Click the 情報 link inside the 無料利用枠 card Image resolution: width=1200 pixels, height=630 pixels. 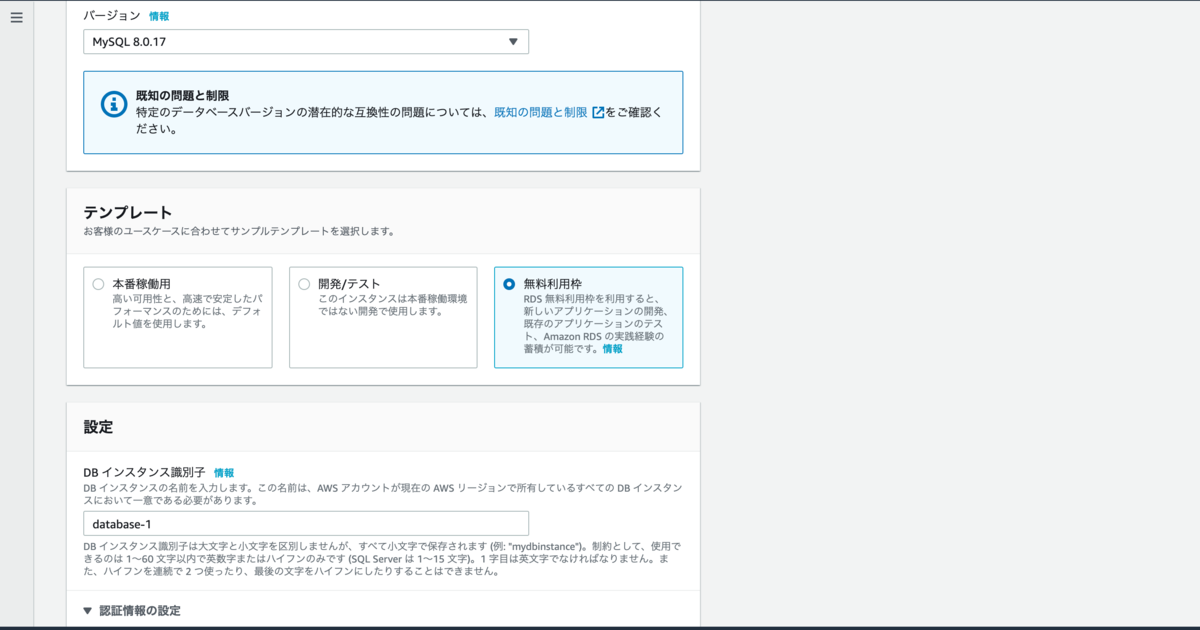[611, 349]
